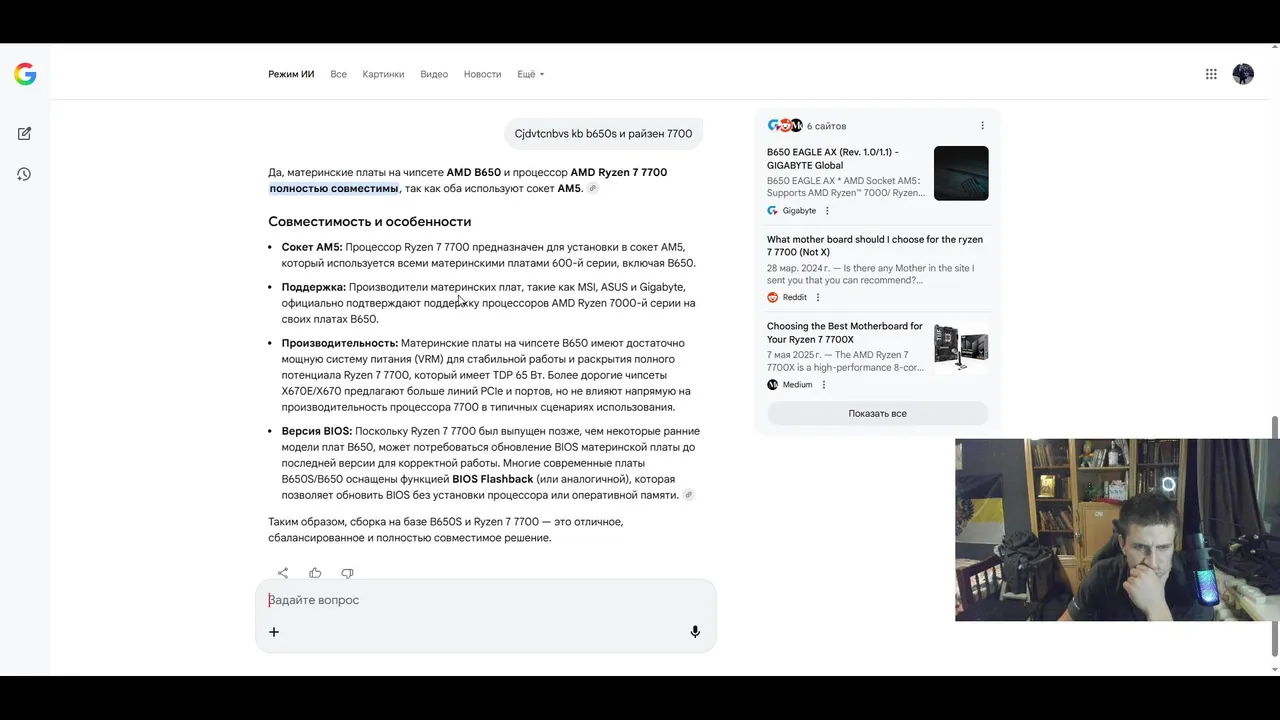Share the AI answer

tap(283, 573)
